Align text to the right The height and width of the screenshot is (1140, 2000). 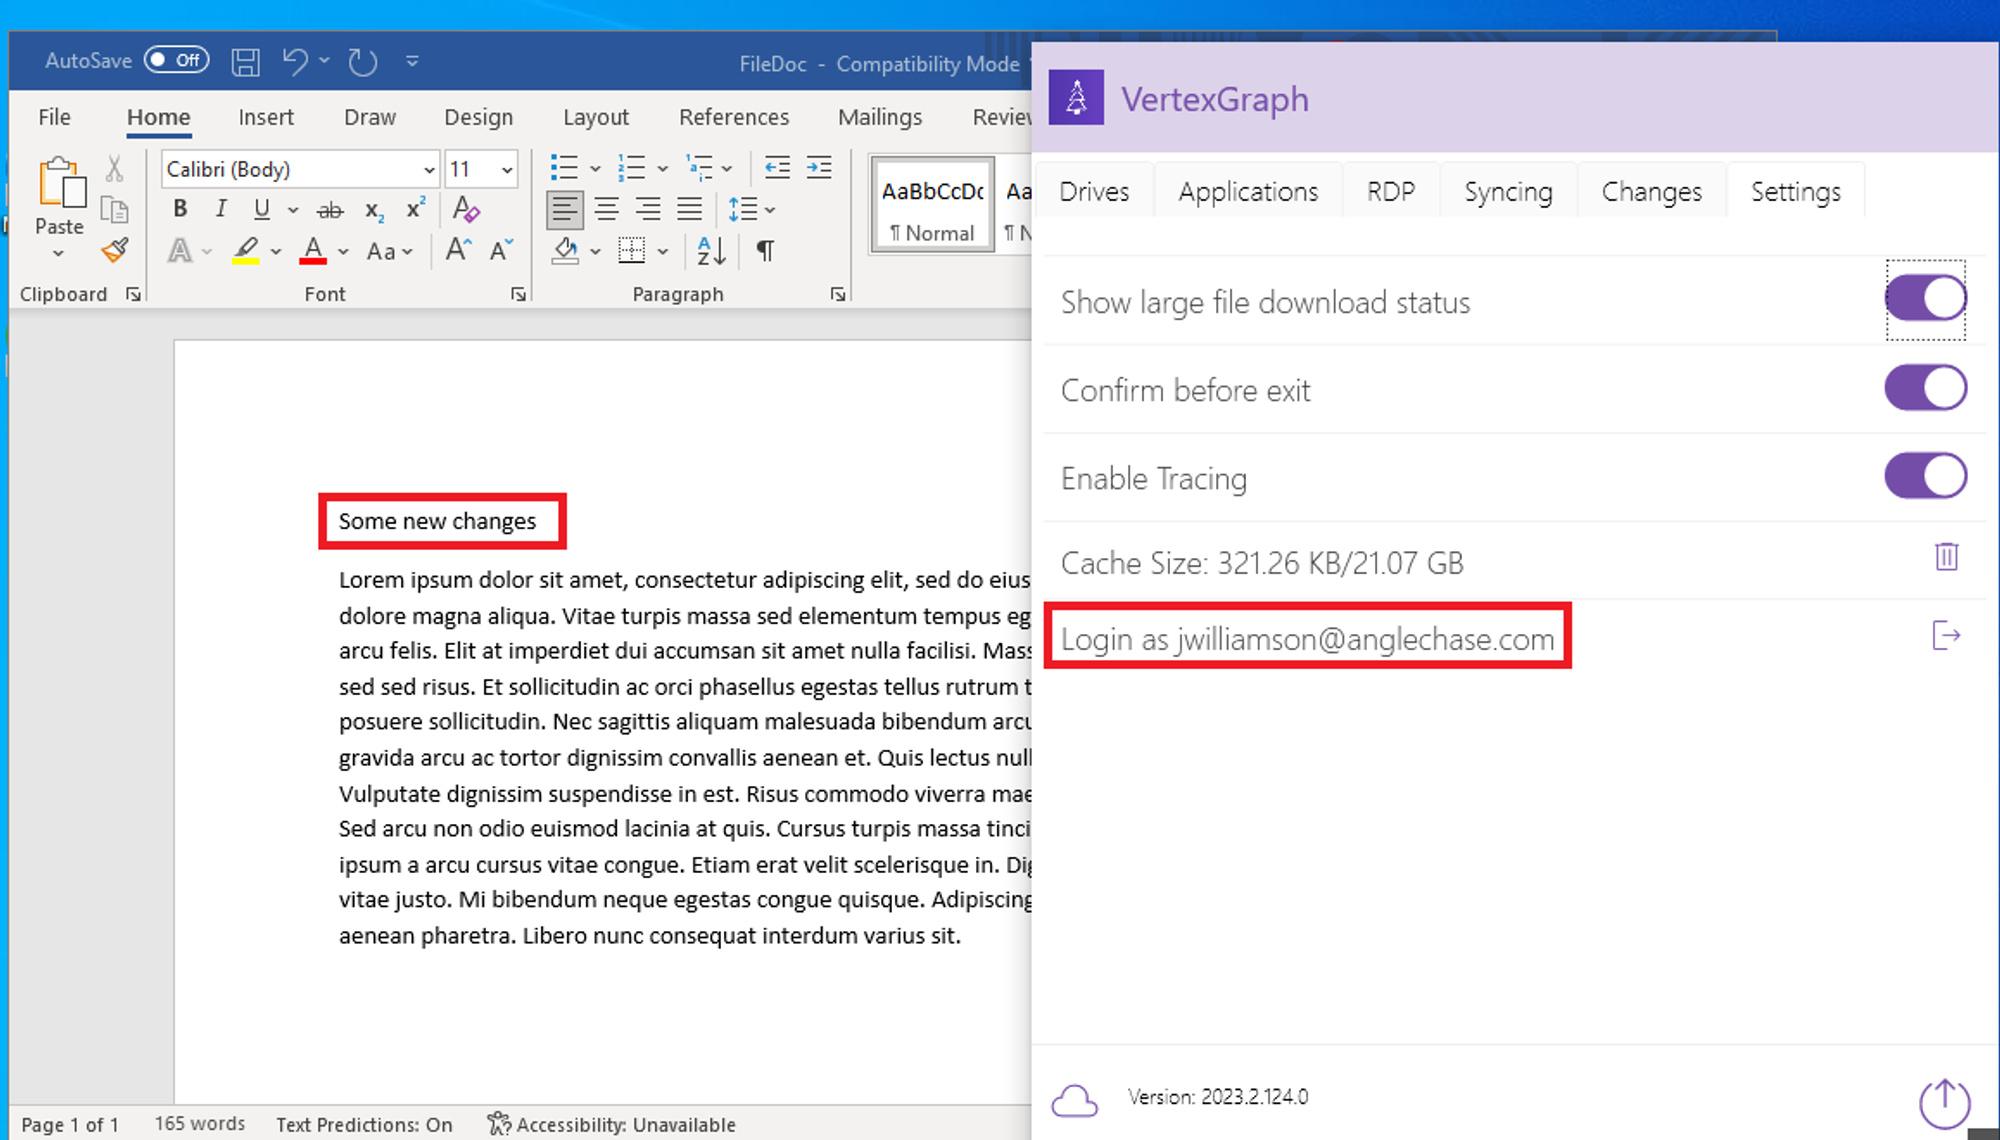(x=648, y=209)
